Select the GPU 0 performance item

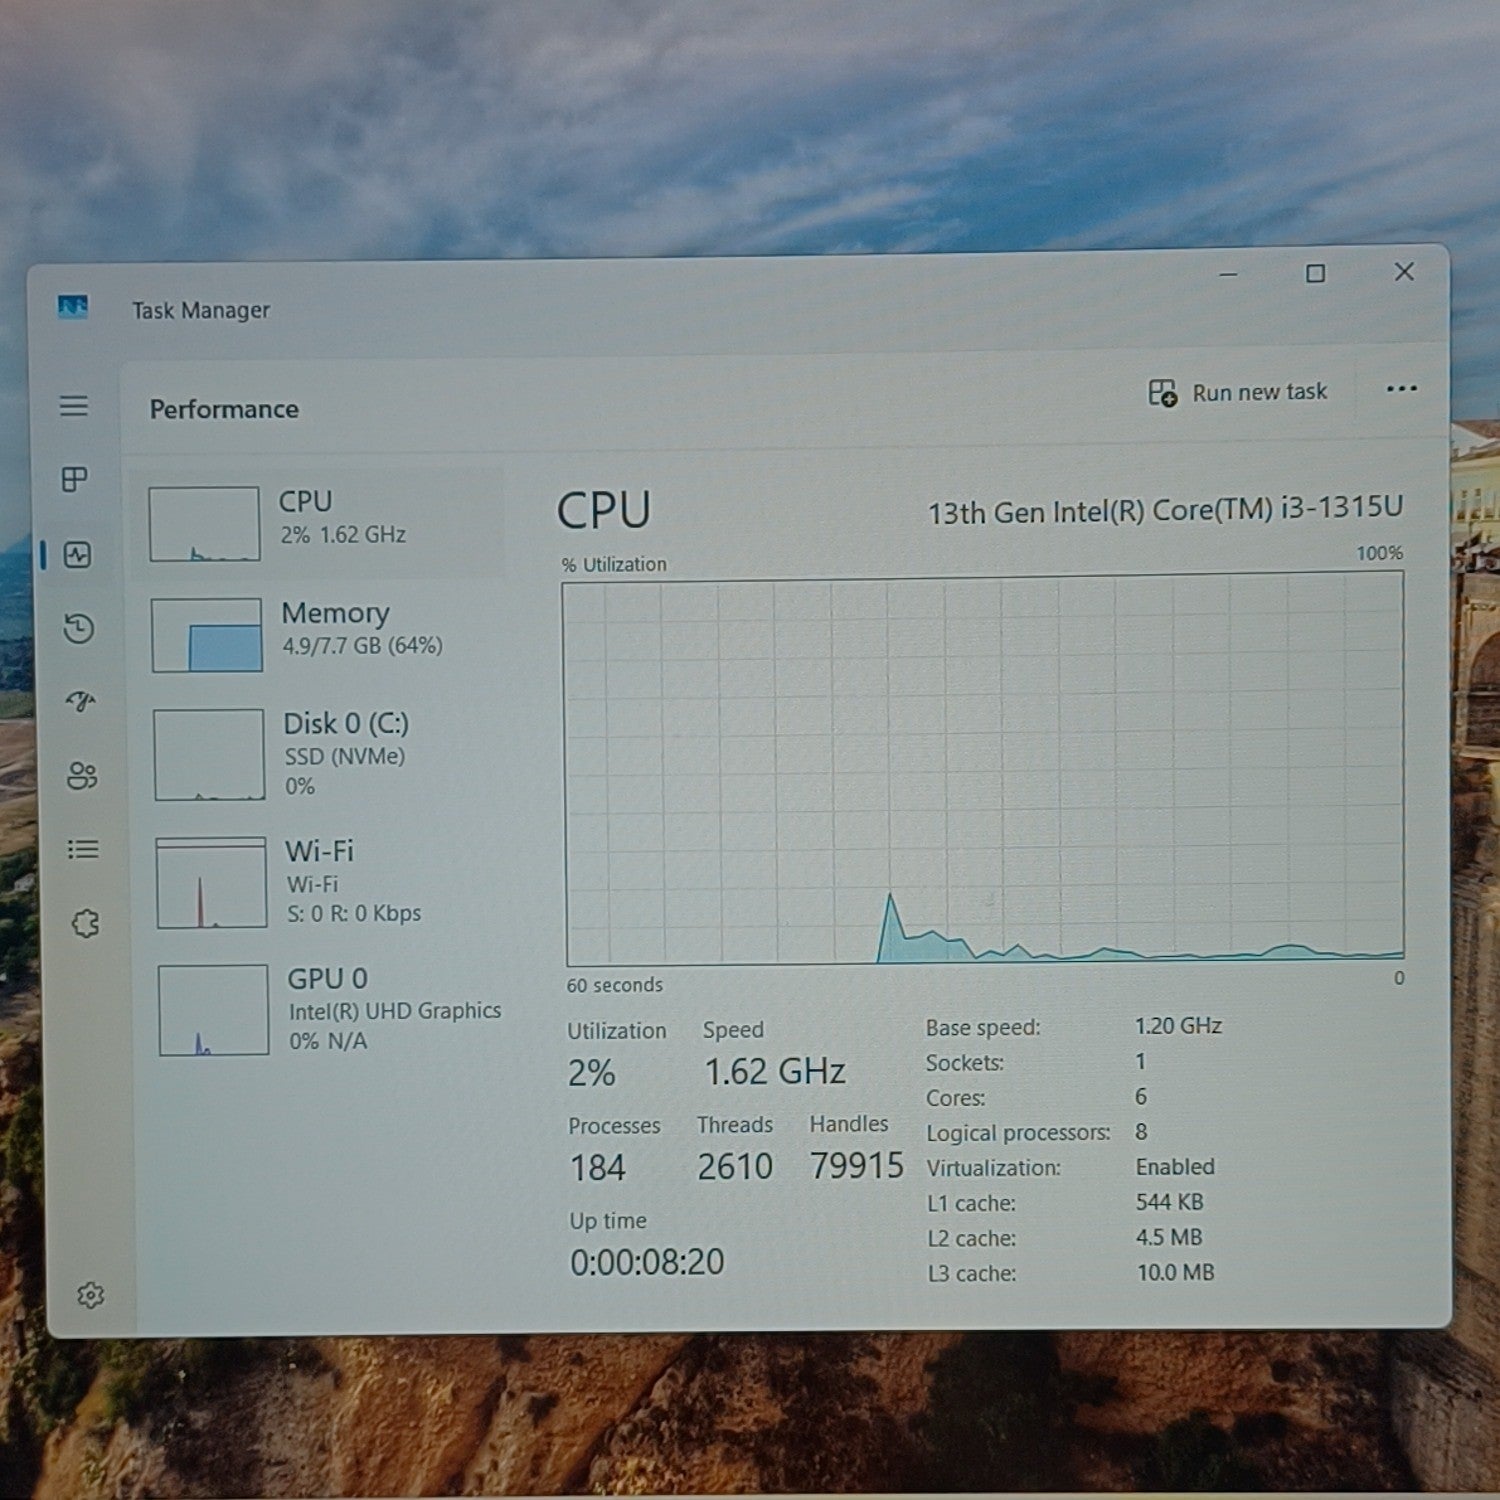pos(326,1009)
